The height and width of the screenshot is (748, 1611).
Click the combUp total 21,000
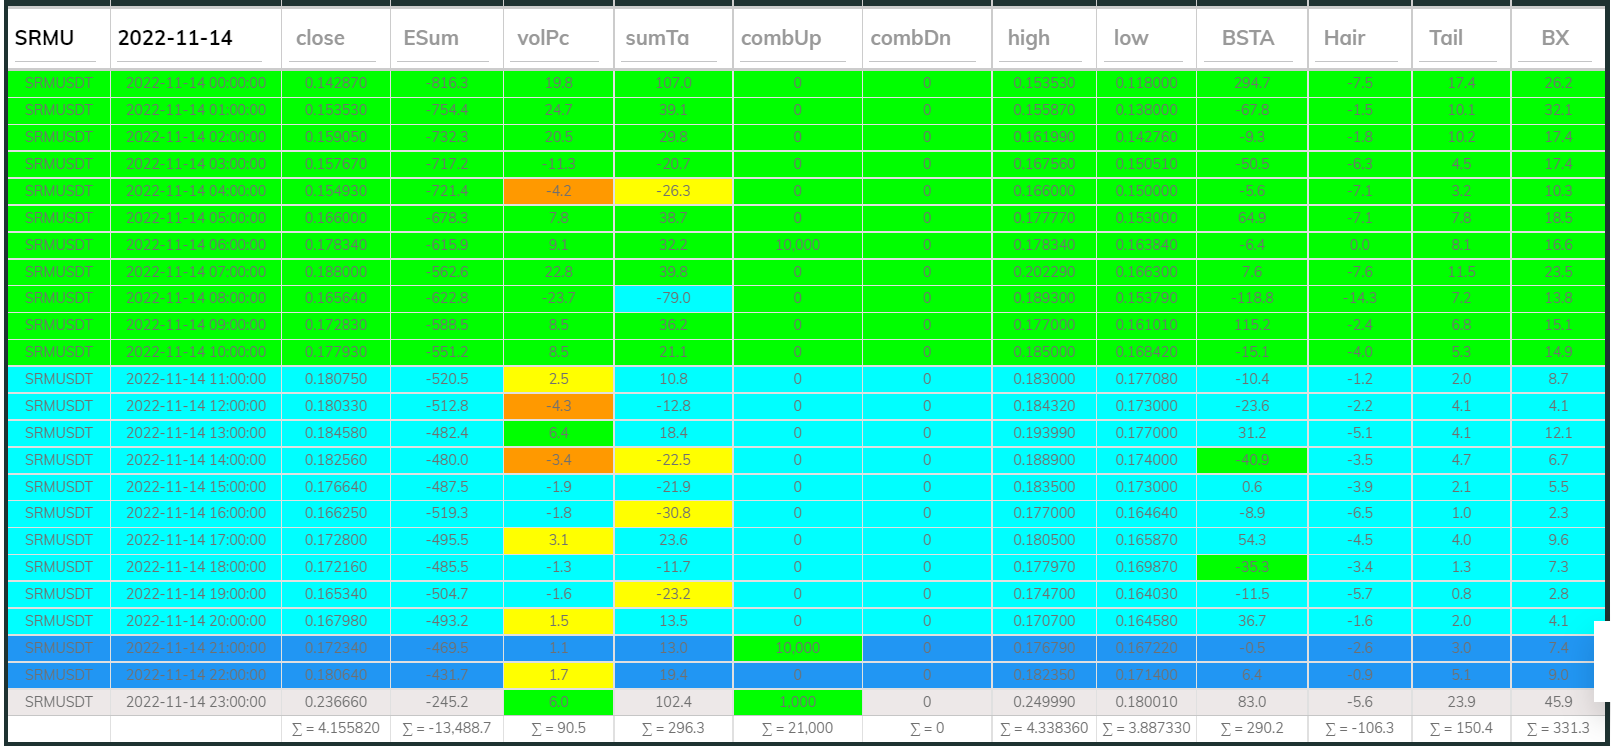[x=797, y=728]
